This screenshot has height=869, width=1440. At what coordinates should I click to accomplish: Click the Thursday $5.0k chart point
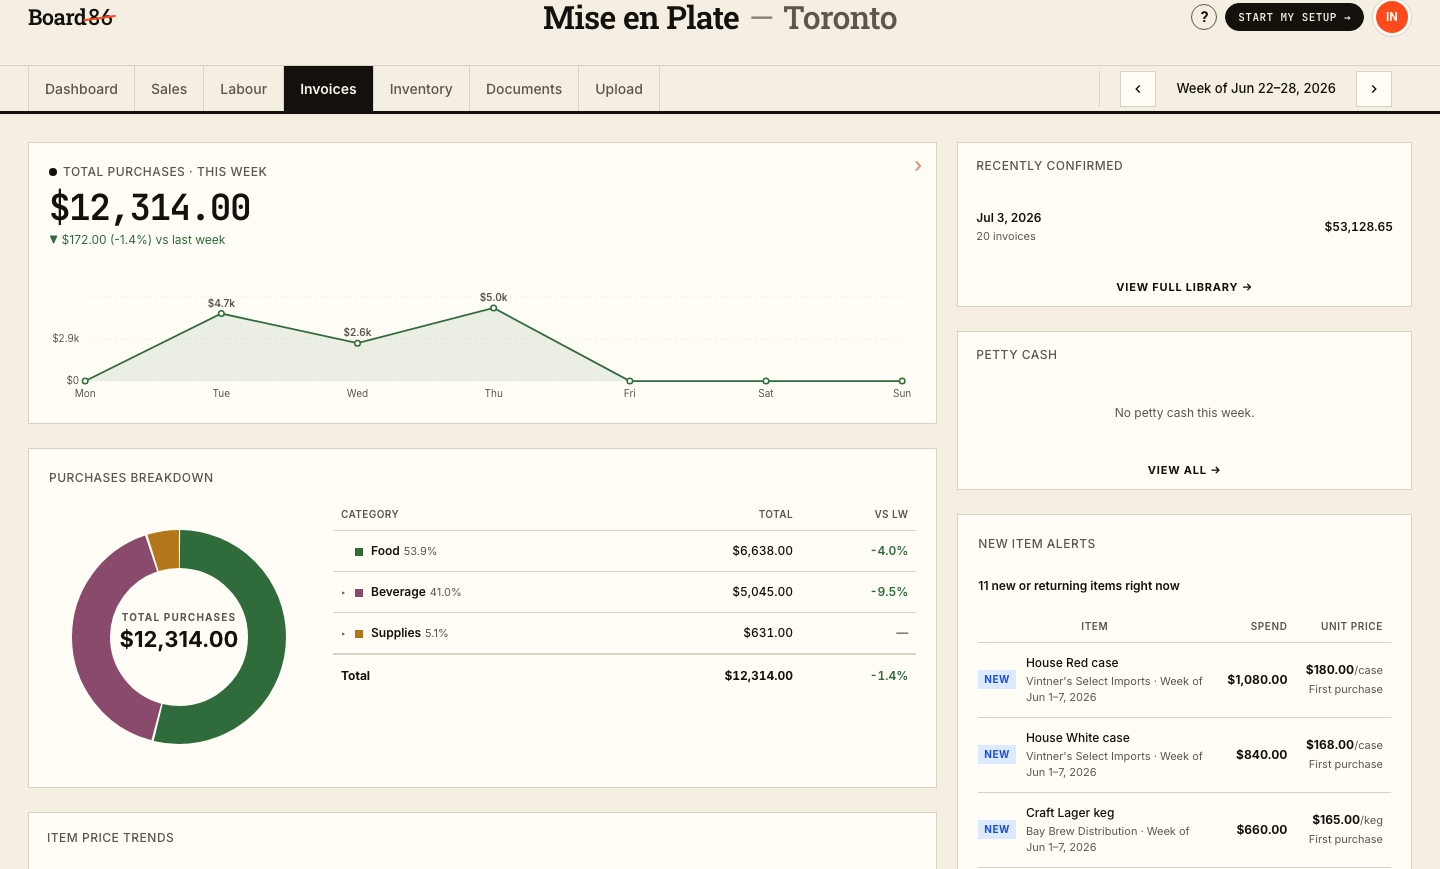[x=494, y=308]
